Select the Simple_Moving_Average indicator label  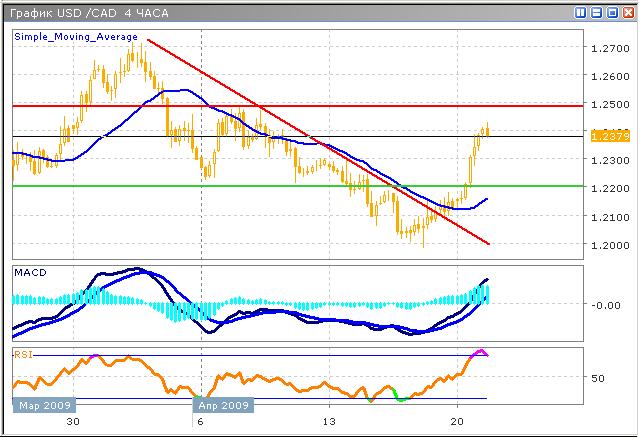coord(76,37)
